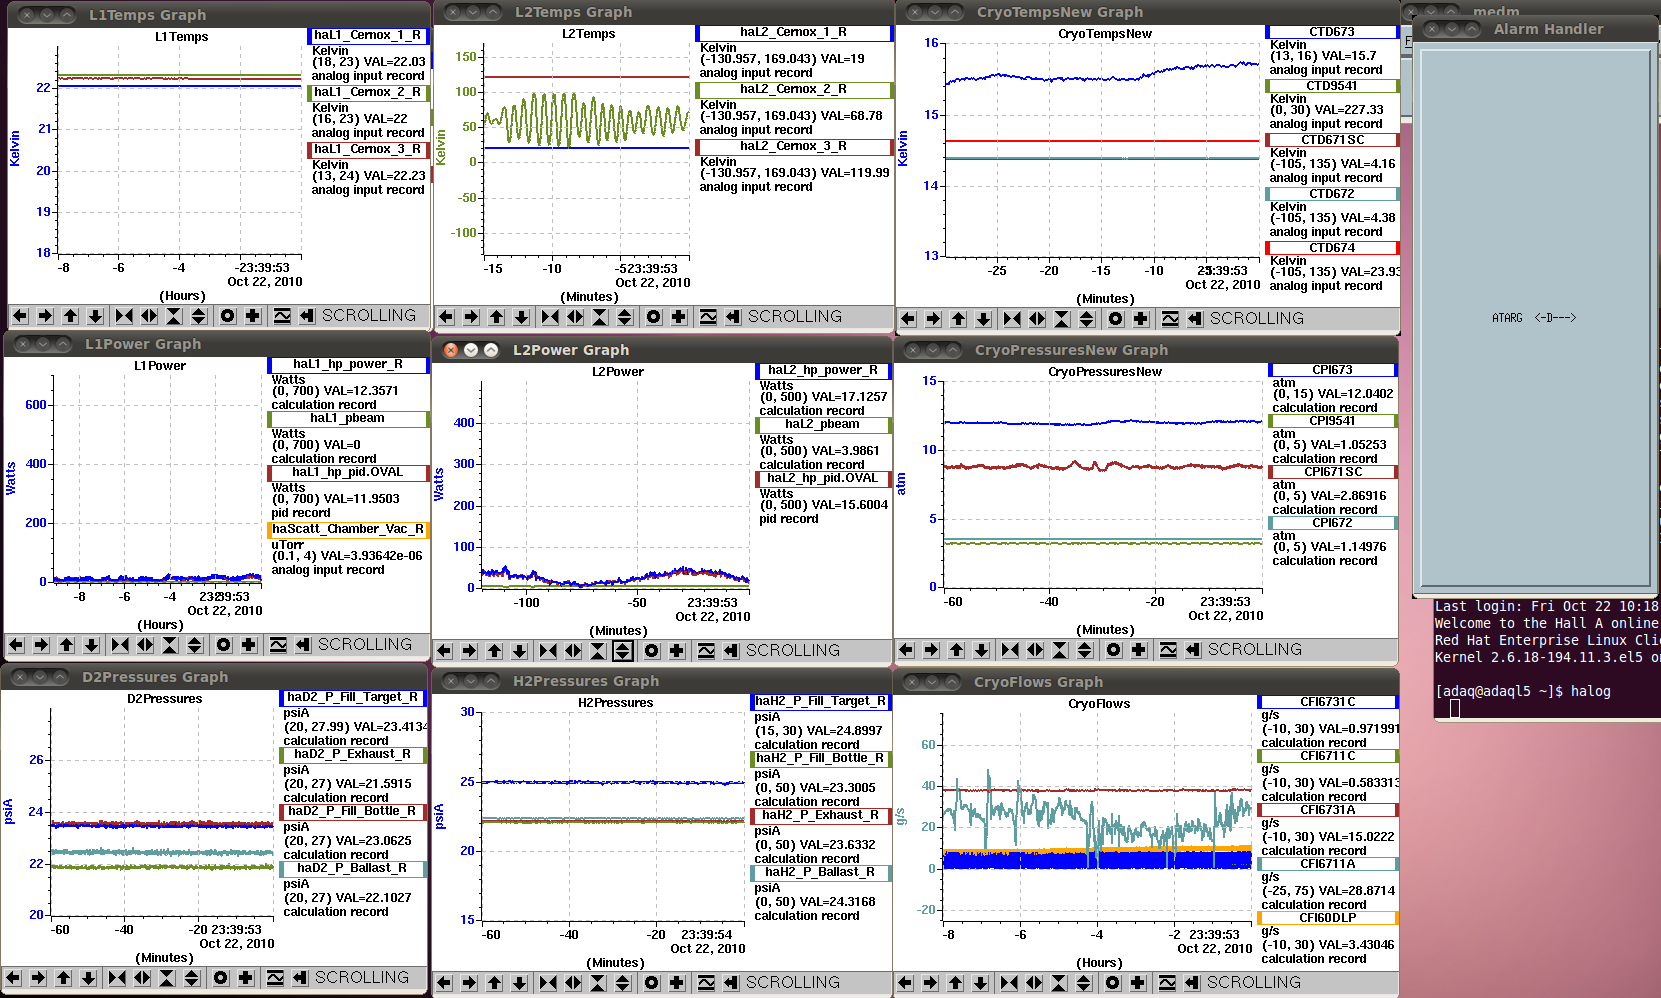Auto-scroll arrow icon in CryoTempsNew toolbar
Viewport: 1661px width, 998px height.
point(1195,319)
